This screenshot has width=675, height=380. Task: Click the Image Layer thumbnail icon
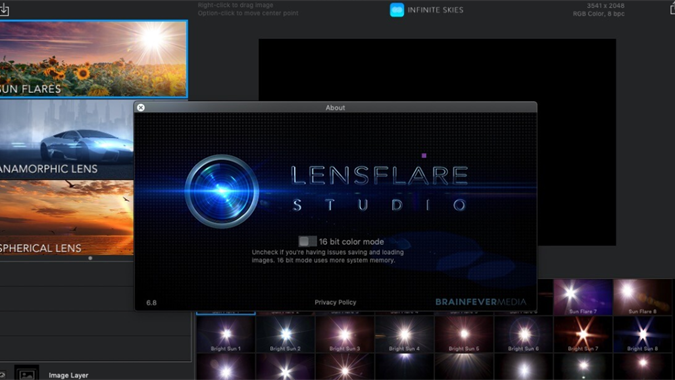27,373
